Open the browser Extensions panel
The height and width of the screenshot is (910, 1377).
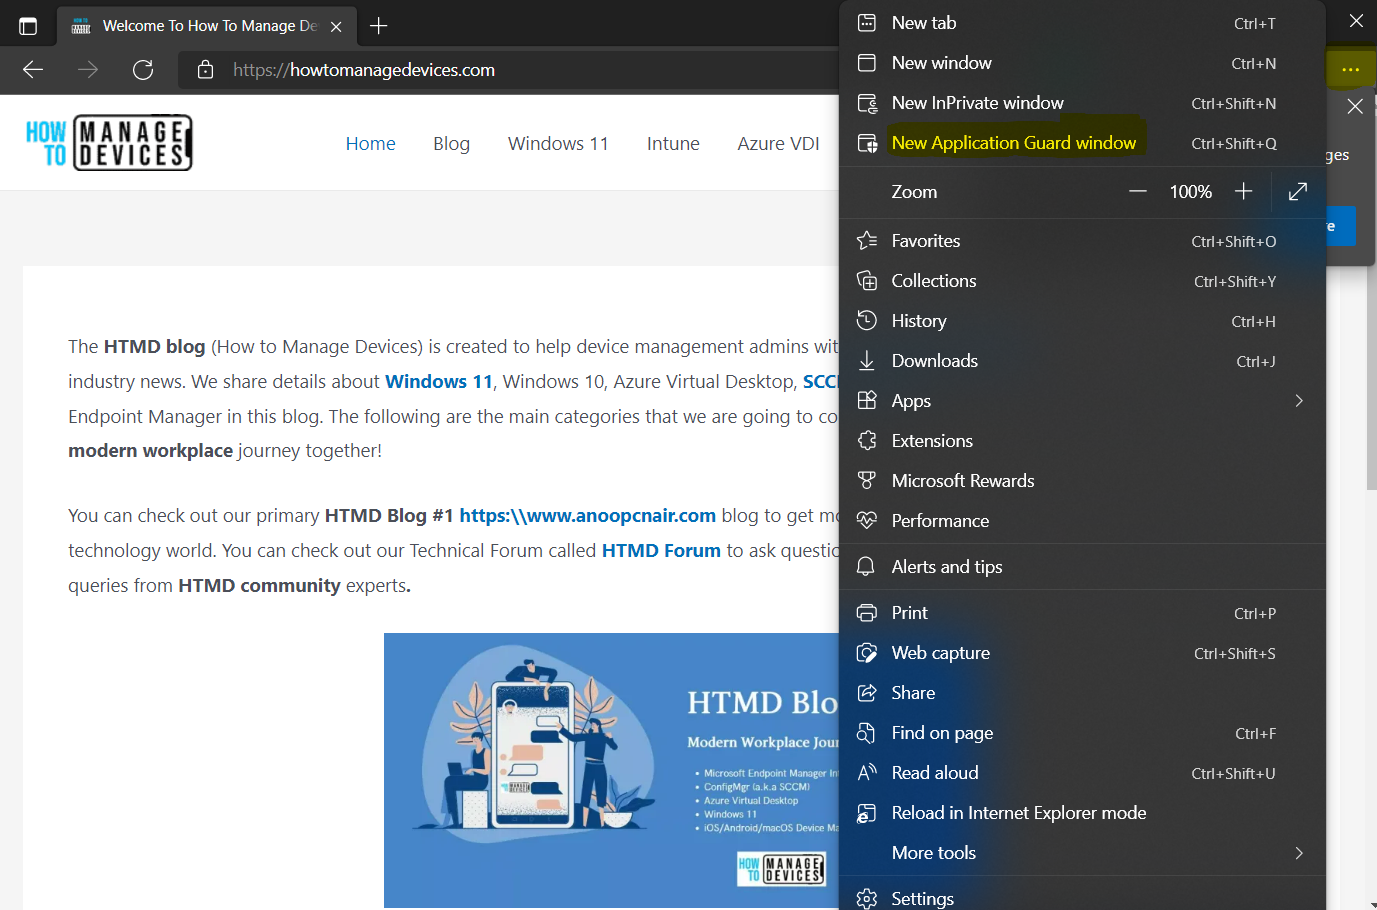tap(931, 440)
